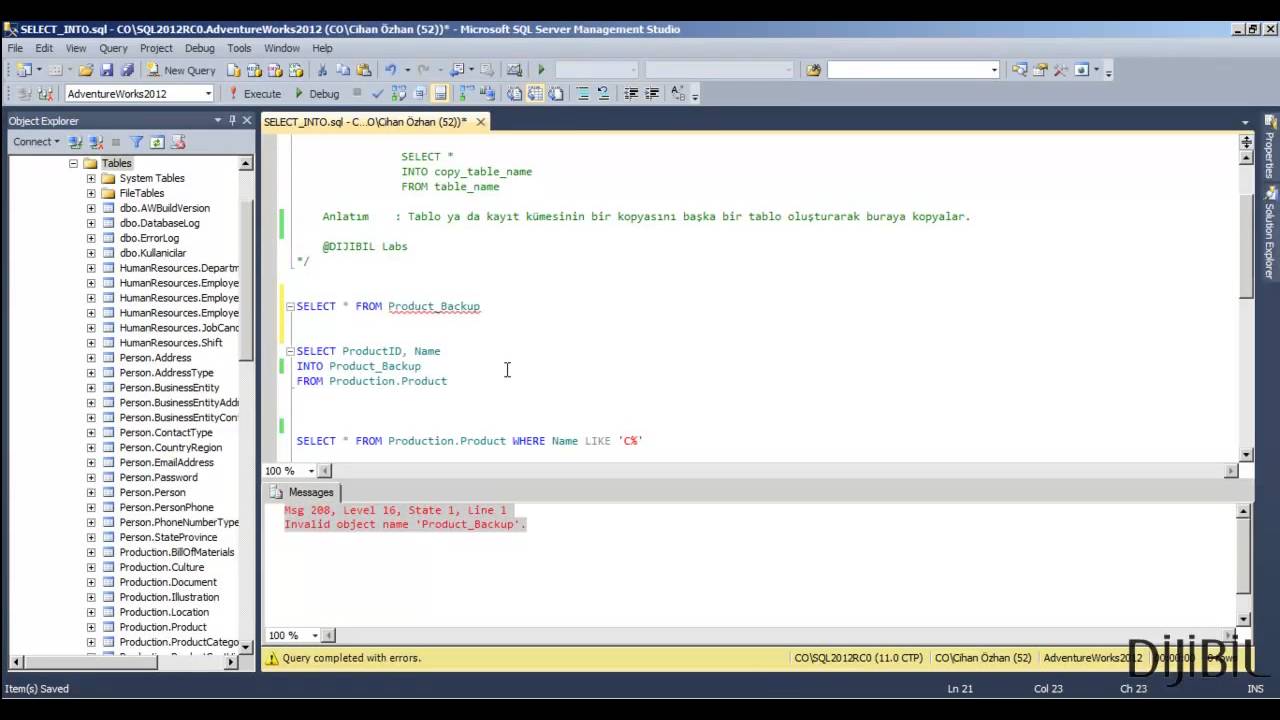Click the Filter funnel icon in Object Explorer

click(137, 142)
